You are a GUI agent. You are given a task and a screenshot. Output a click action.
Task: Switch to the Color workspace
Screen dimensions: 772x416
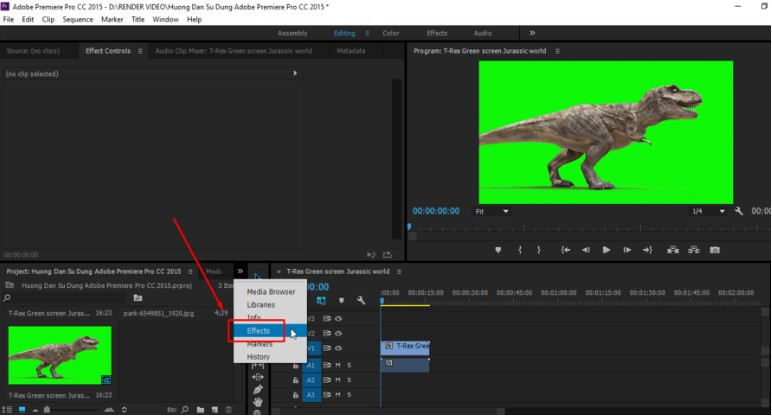pyautogui.click(x=390, y=33)
